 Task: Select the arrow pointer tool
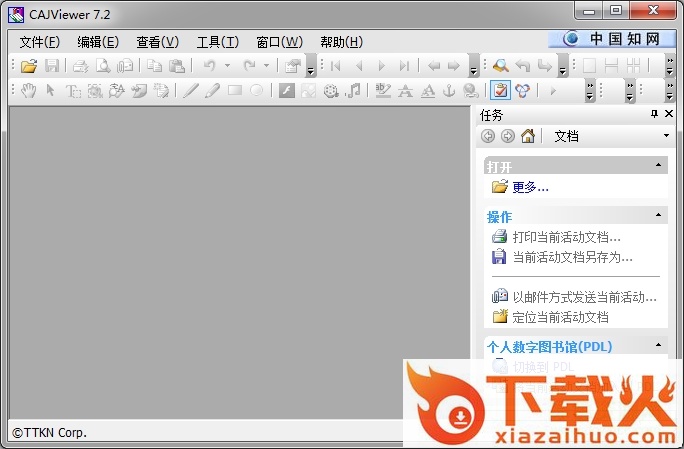51,91
